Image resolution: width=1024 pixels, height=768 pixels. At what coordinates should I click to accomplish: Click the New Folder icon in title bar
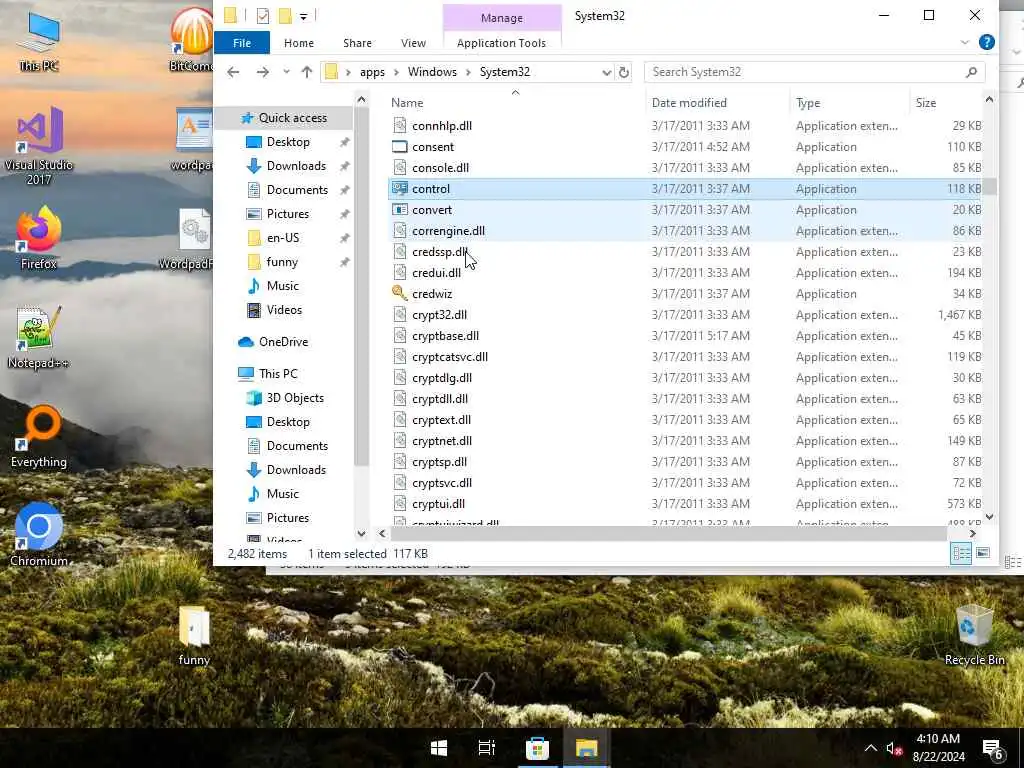pos(285,16)
